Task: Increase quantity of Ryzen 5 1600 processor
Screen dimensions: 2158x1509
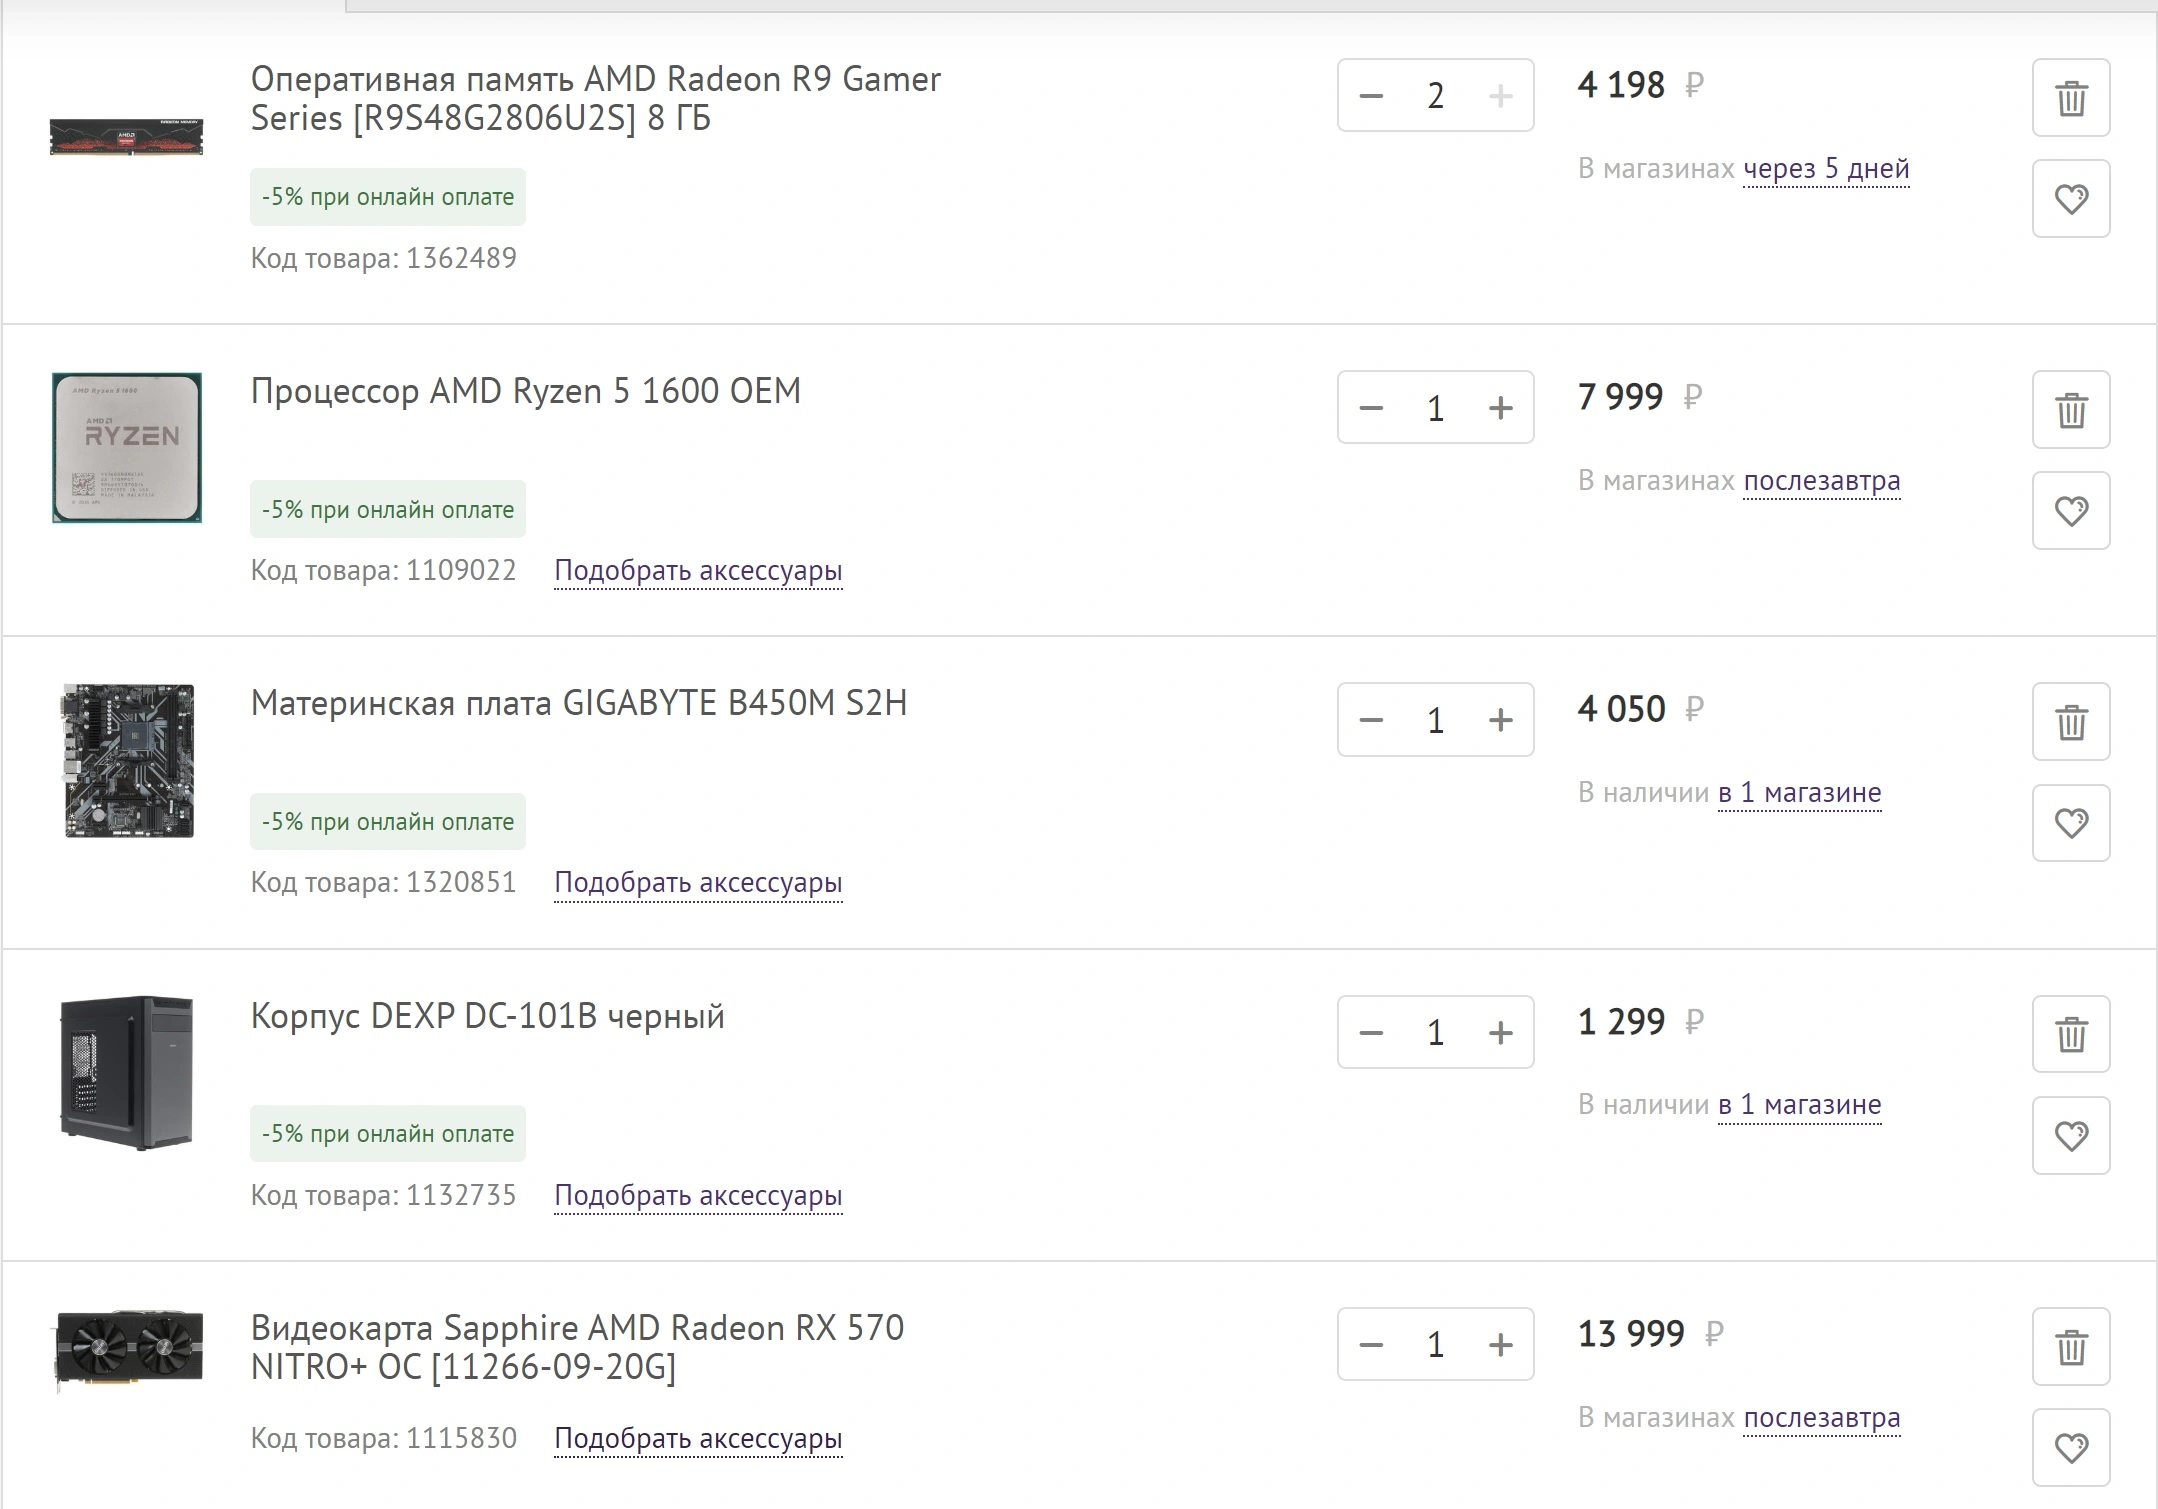Action: (x=1500, y=408)
